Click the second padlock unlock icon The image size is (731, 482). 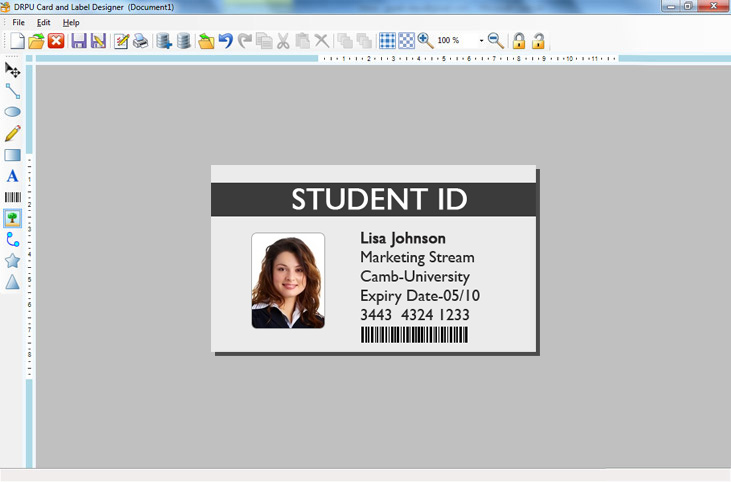coord(538,41)
